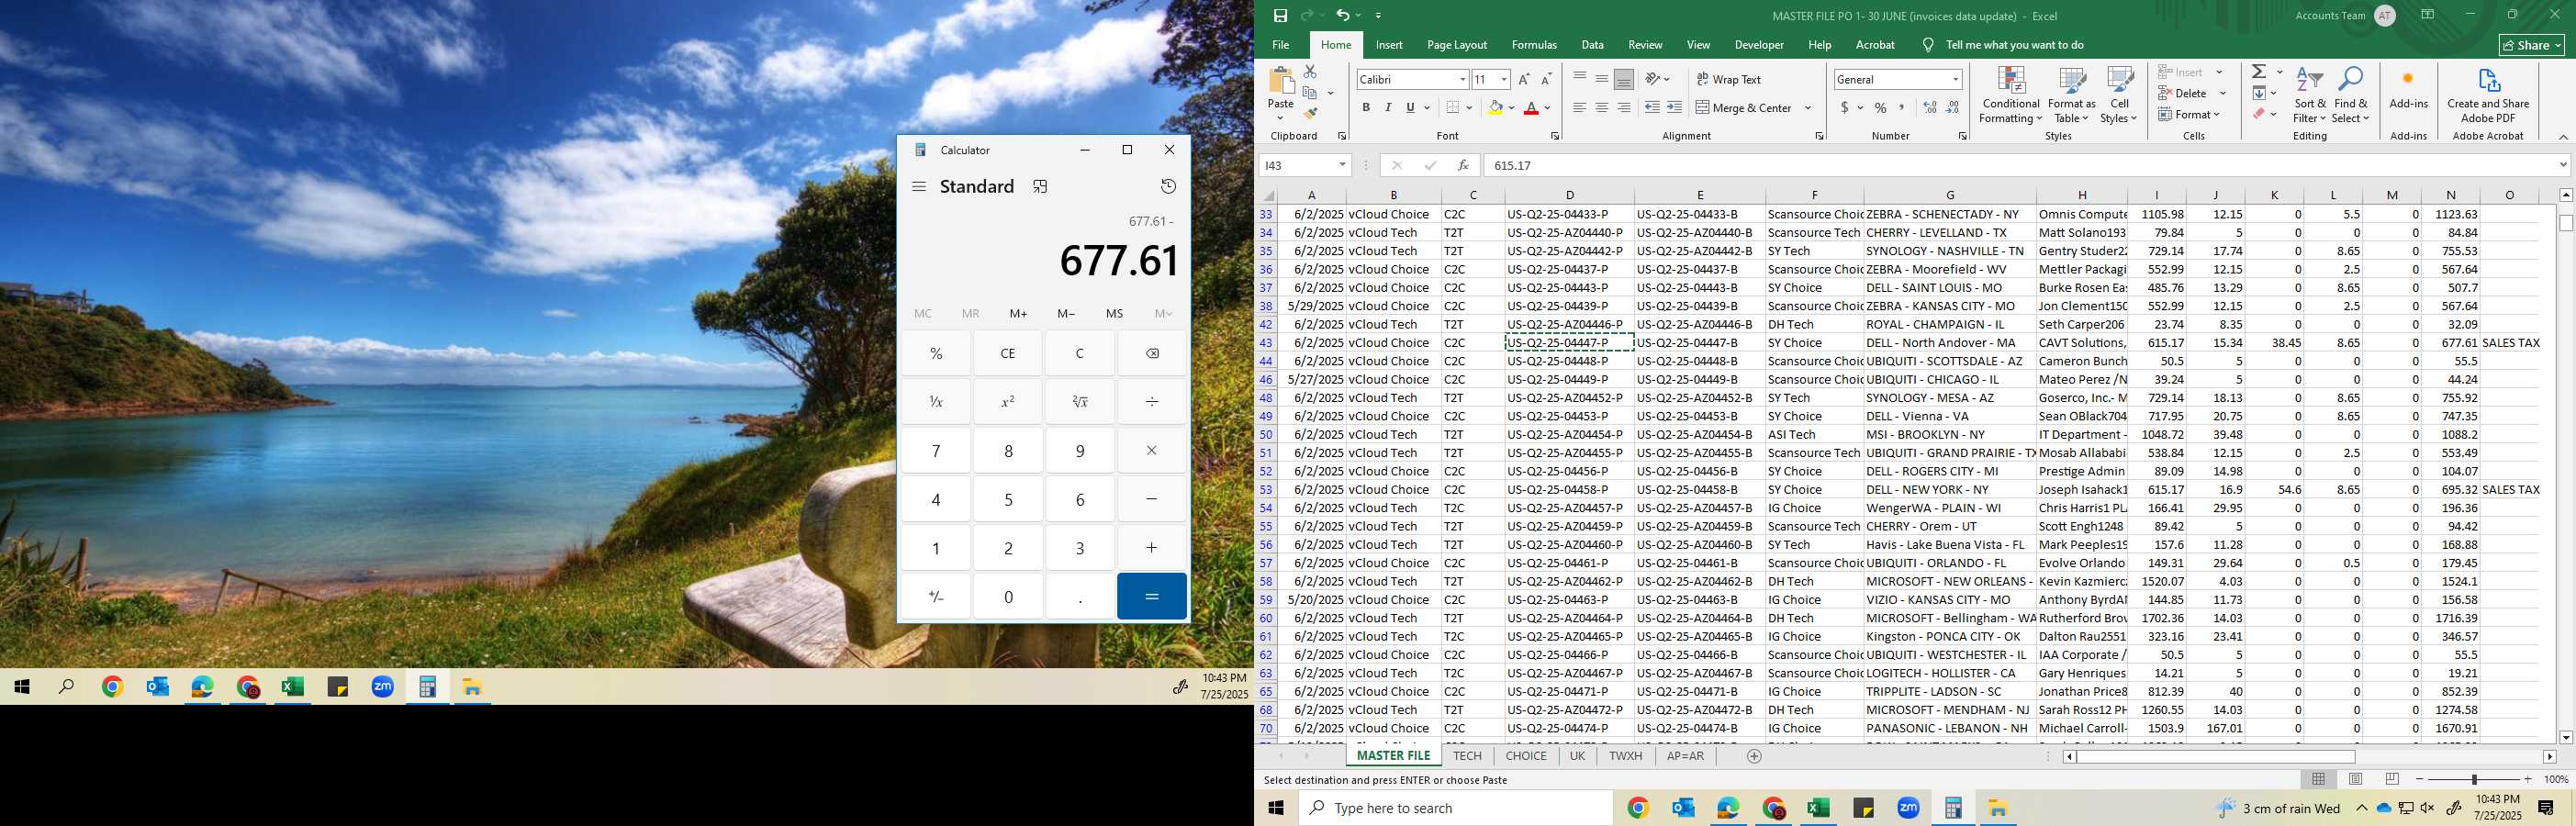Click the Share button in Excel

click(x=2532, y=45)
